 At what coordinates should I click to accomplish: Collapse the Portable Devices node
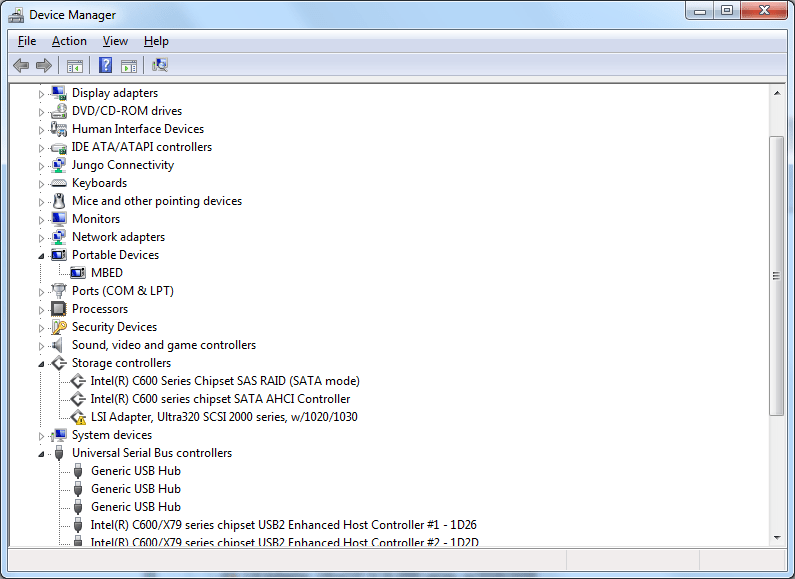coord(42,255)
